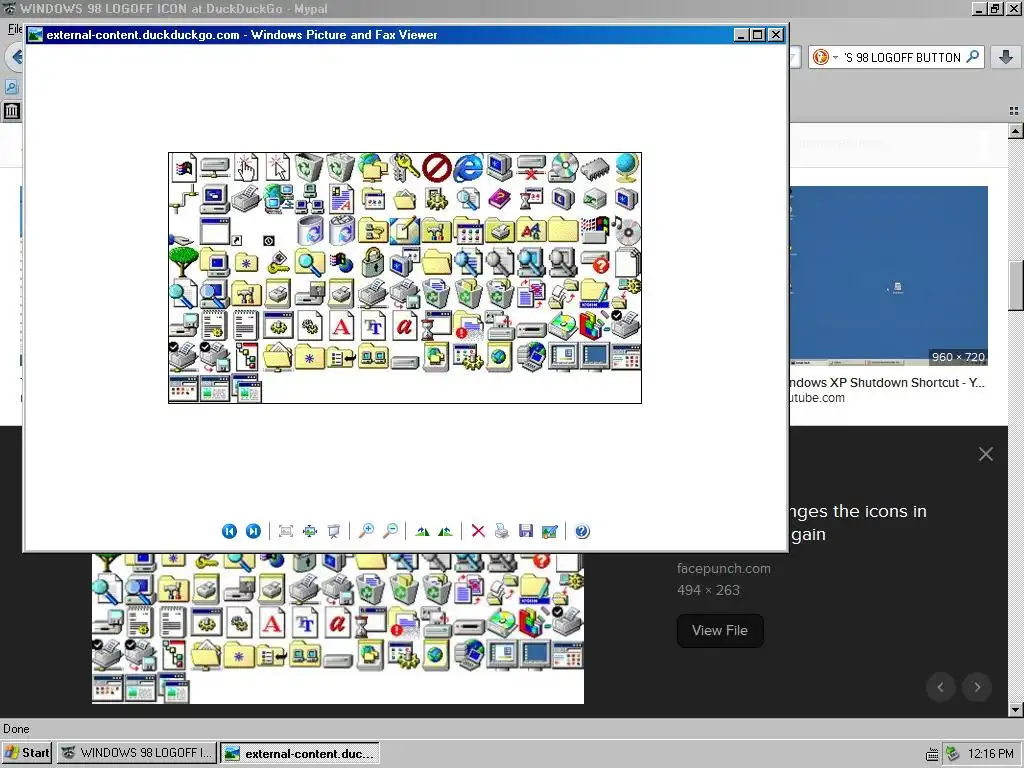1024x768 pixels.
Task: Open the facepunch.com source link
Action: 724,568
